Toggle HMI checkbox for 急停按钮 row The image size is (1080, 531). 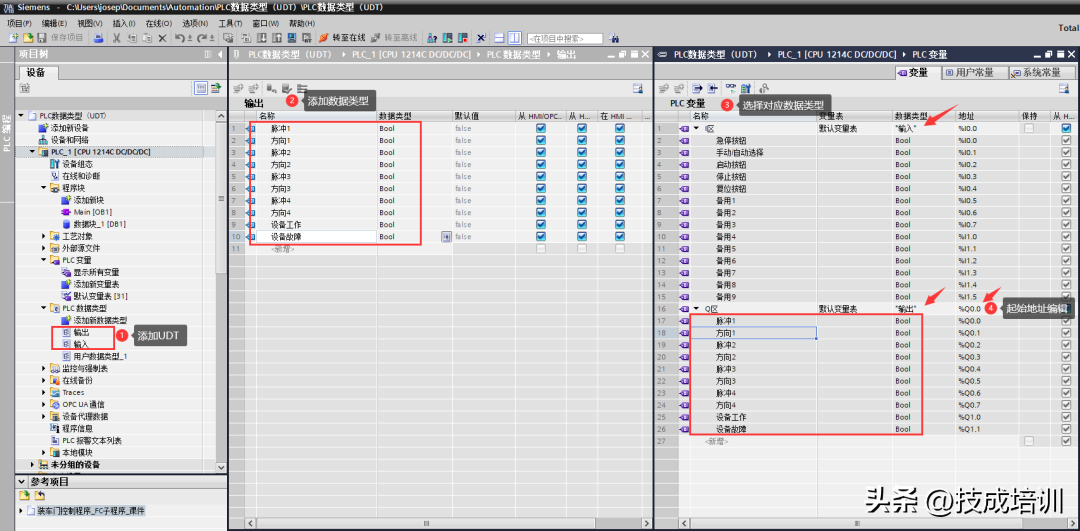(1066, 141)
